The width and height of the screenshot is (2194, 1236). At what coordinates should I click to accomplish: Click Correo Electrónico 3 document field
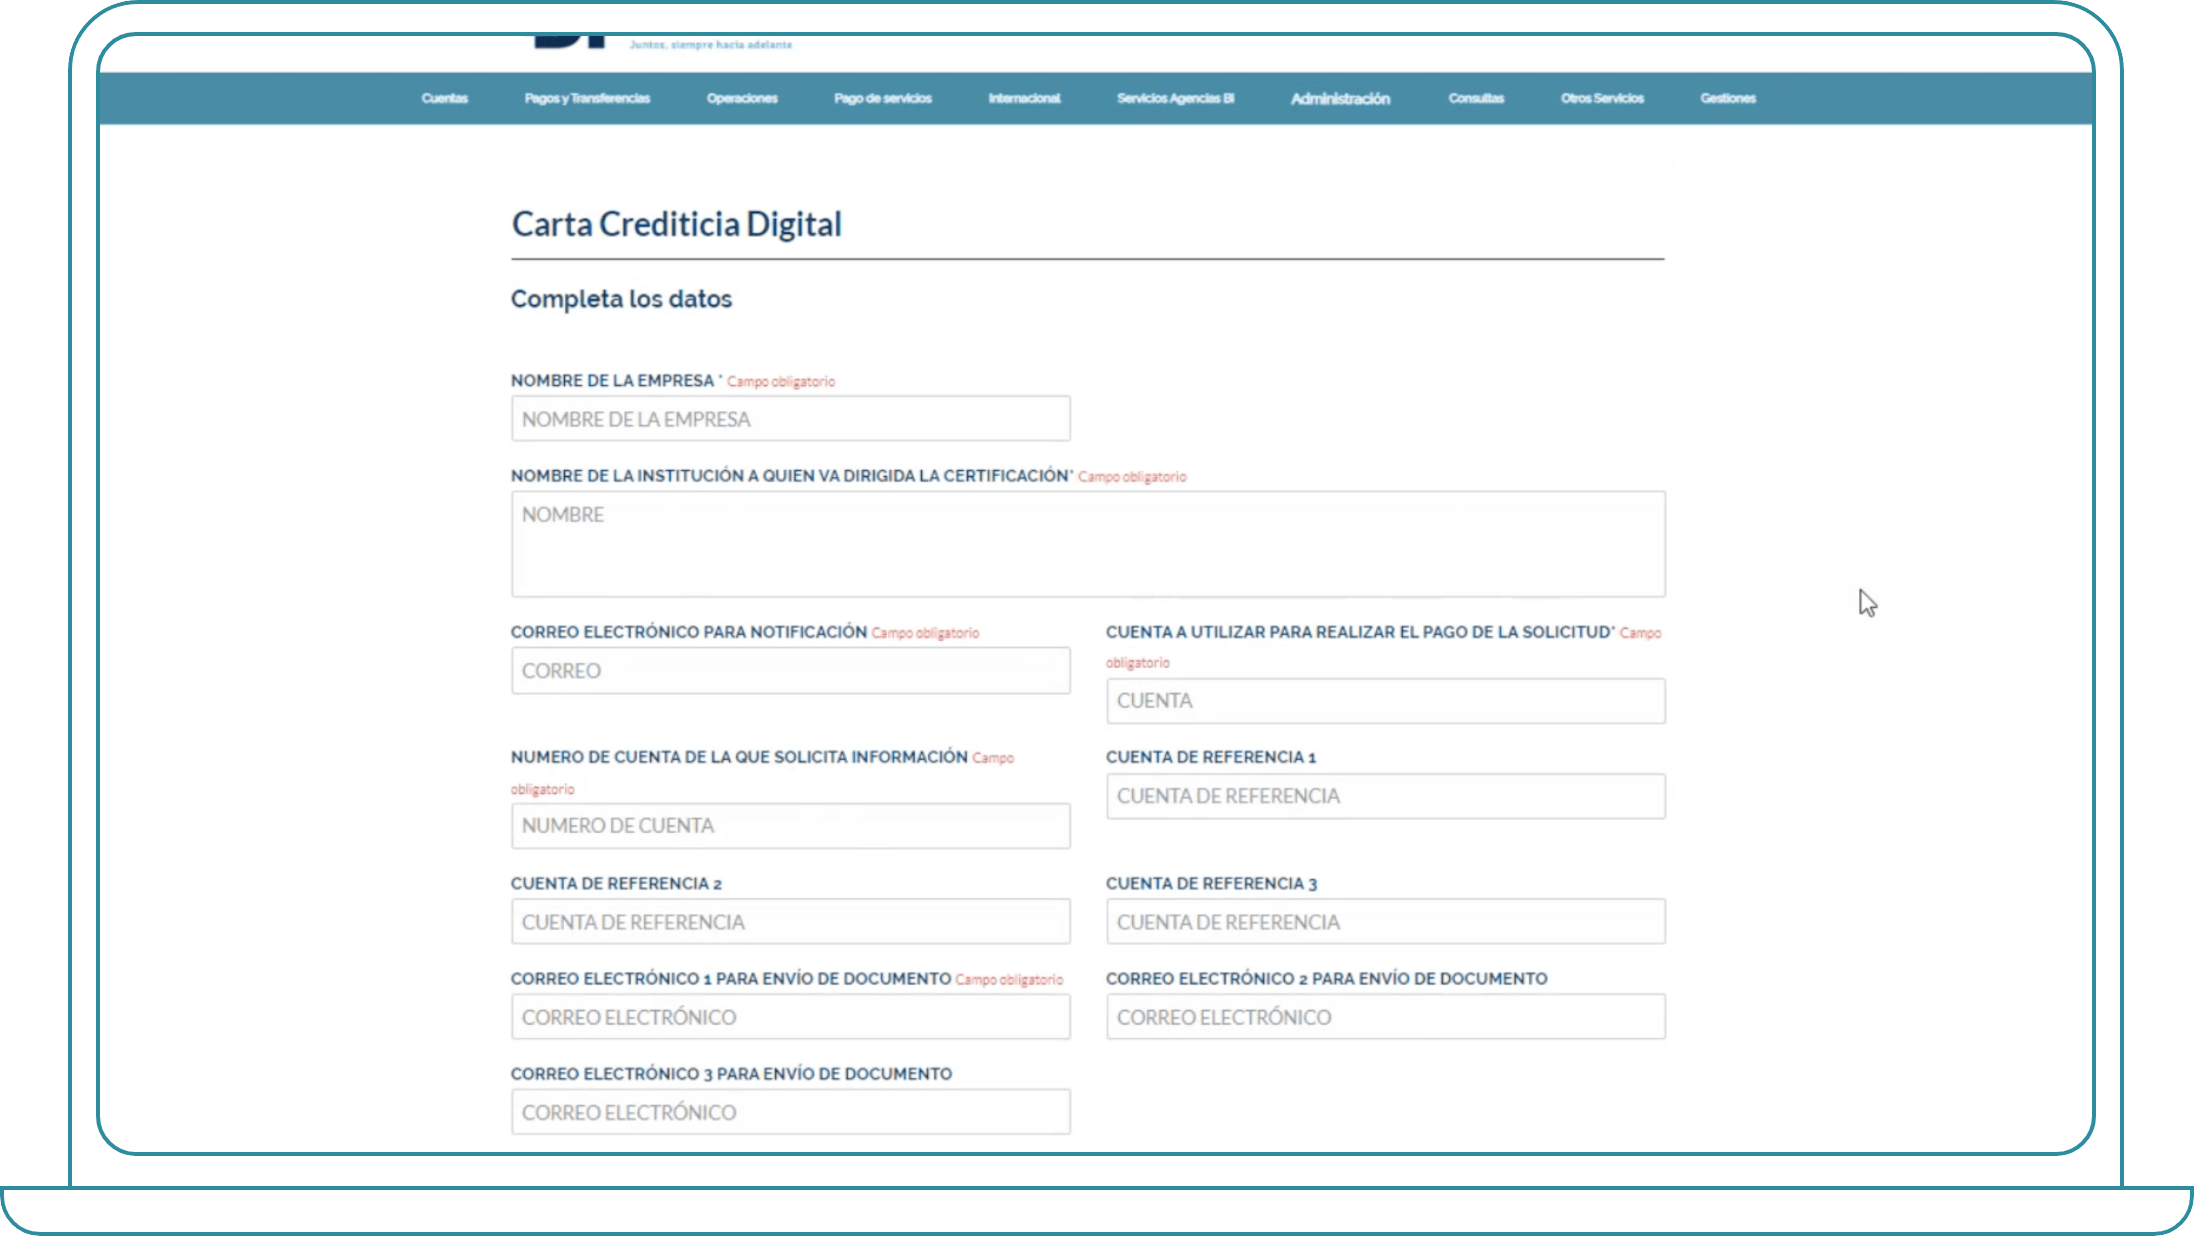[x=790, y=1112]
